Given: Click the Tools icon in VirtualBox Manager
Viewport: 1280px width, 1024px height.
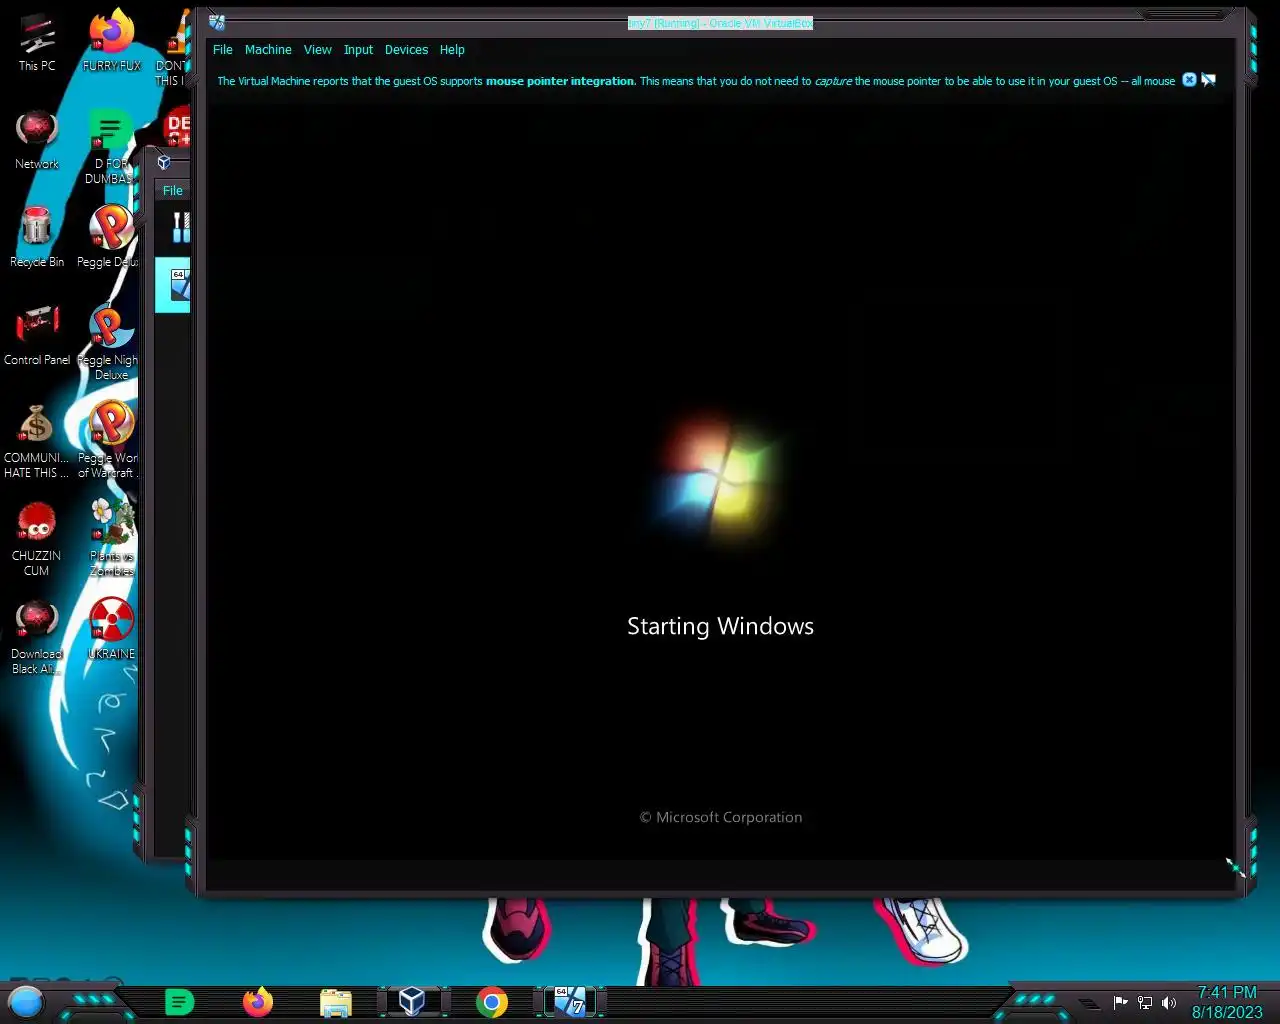Looking at the screenshot, I should [x=180, y=227].
